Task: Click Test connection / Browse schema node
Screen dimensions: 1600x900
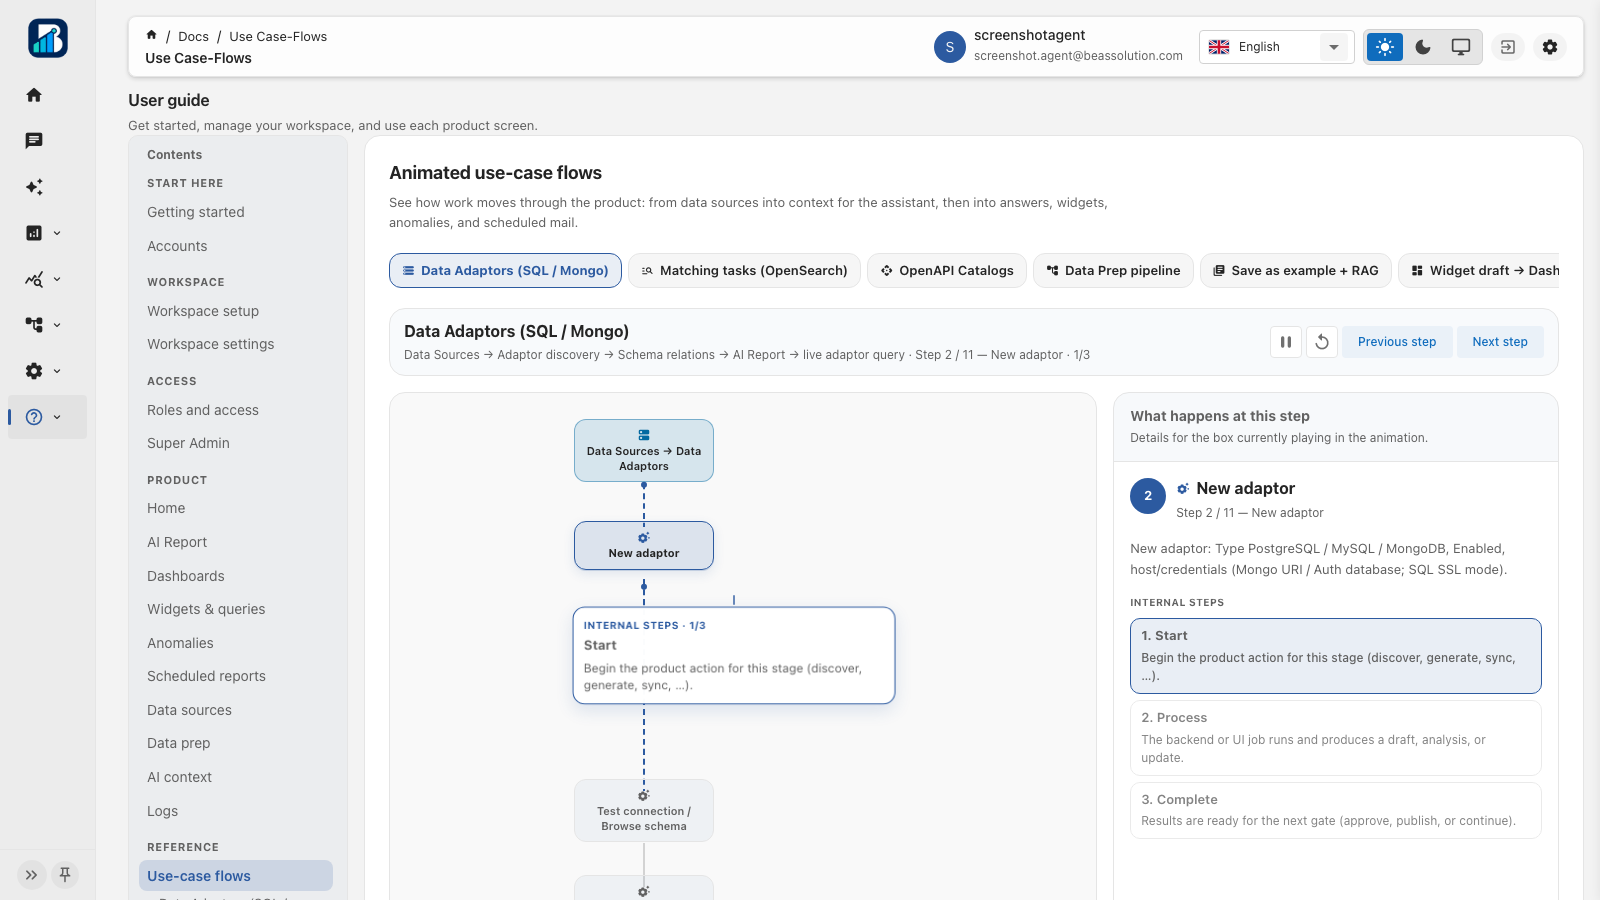Action: pos(644,811)
